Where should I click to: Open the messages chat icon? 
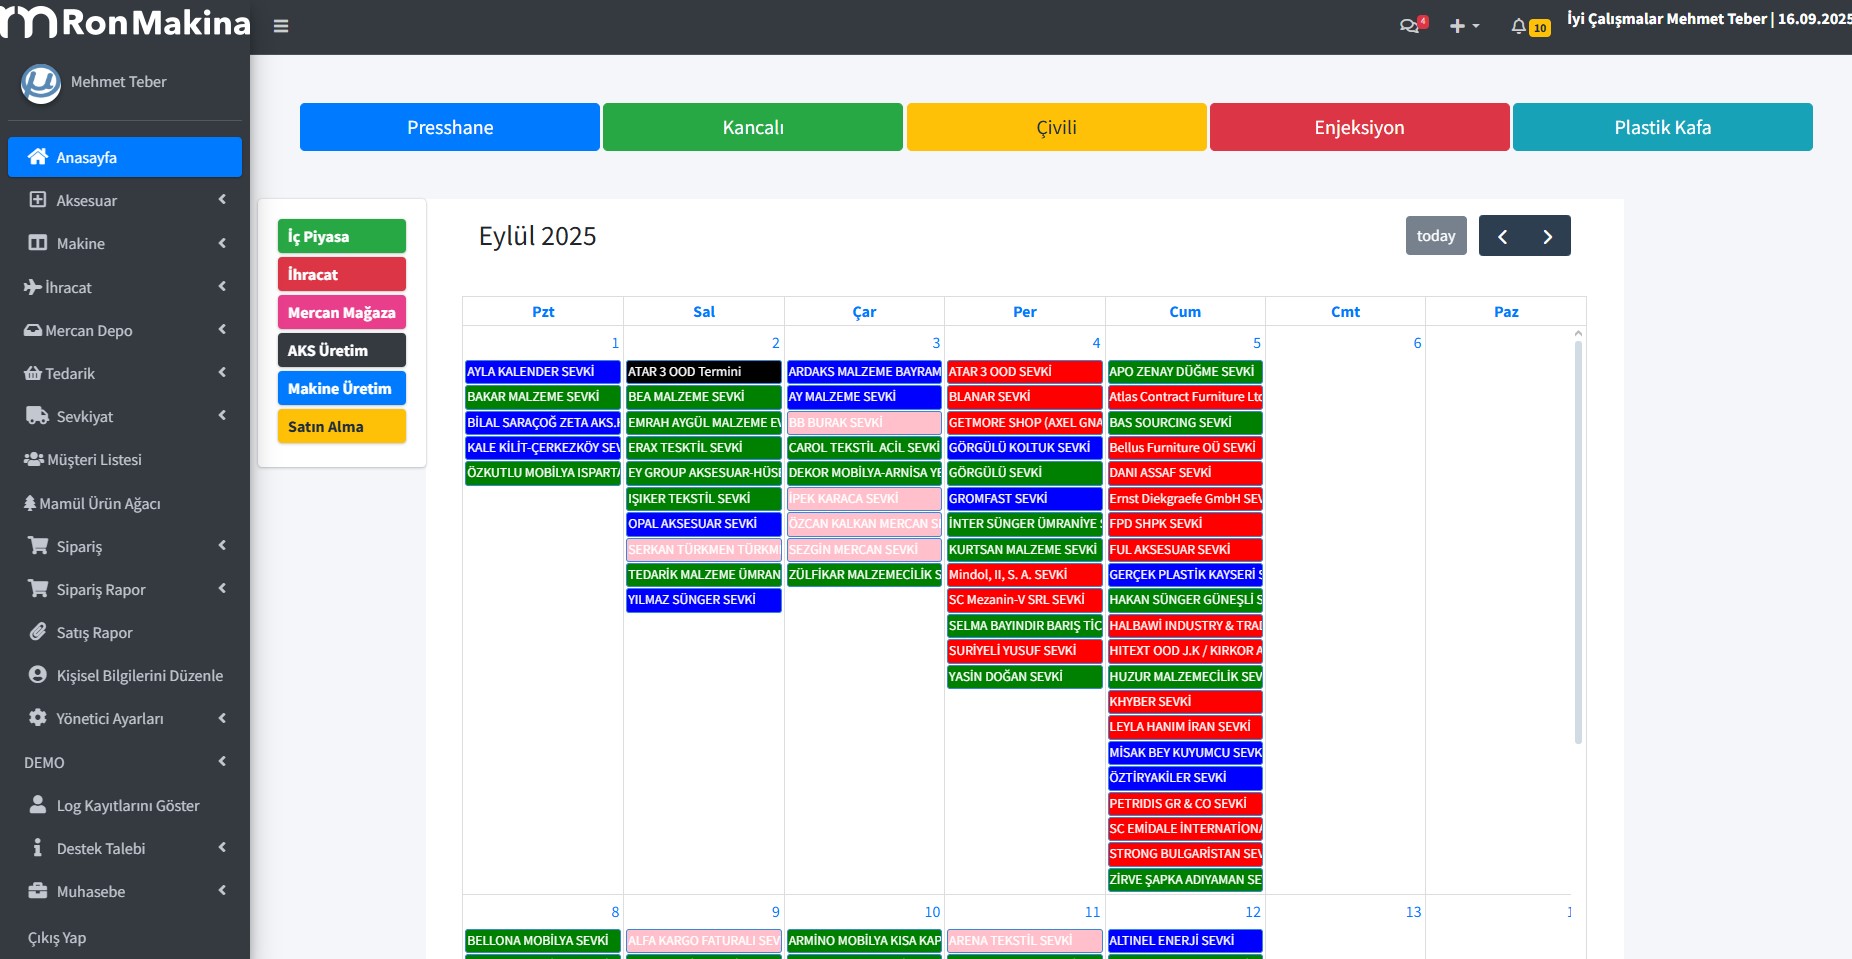pos(1409,26)
